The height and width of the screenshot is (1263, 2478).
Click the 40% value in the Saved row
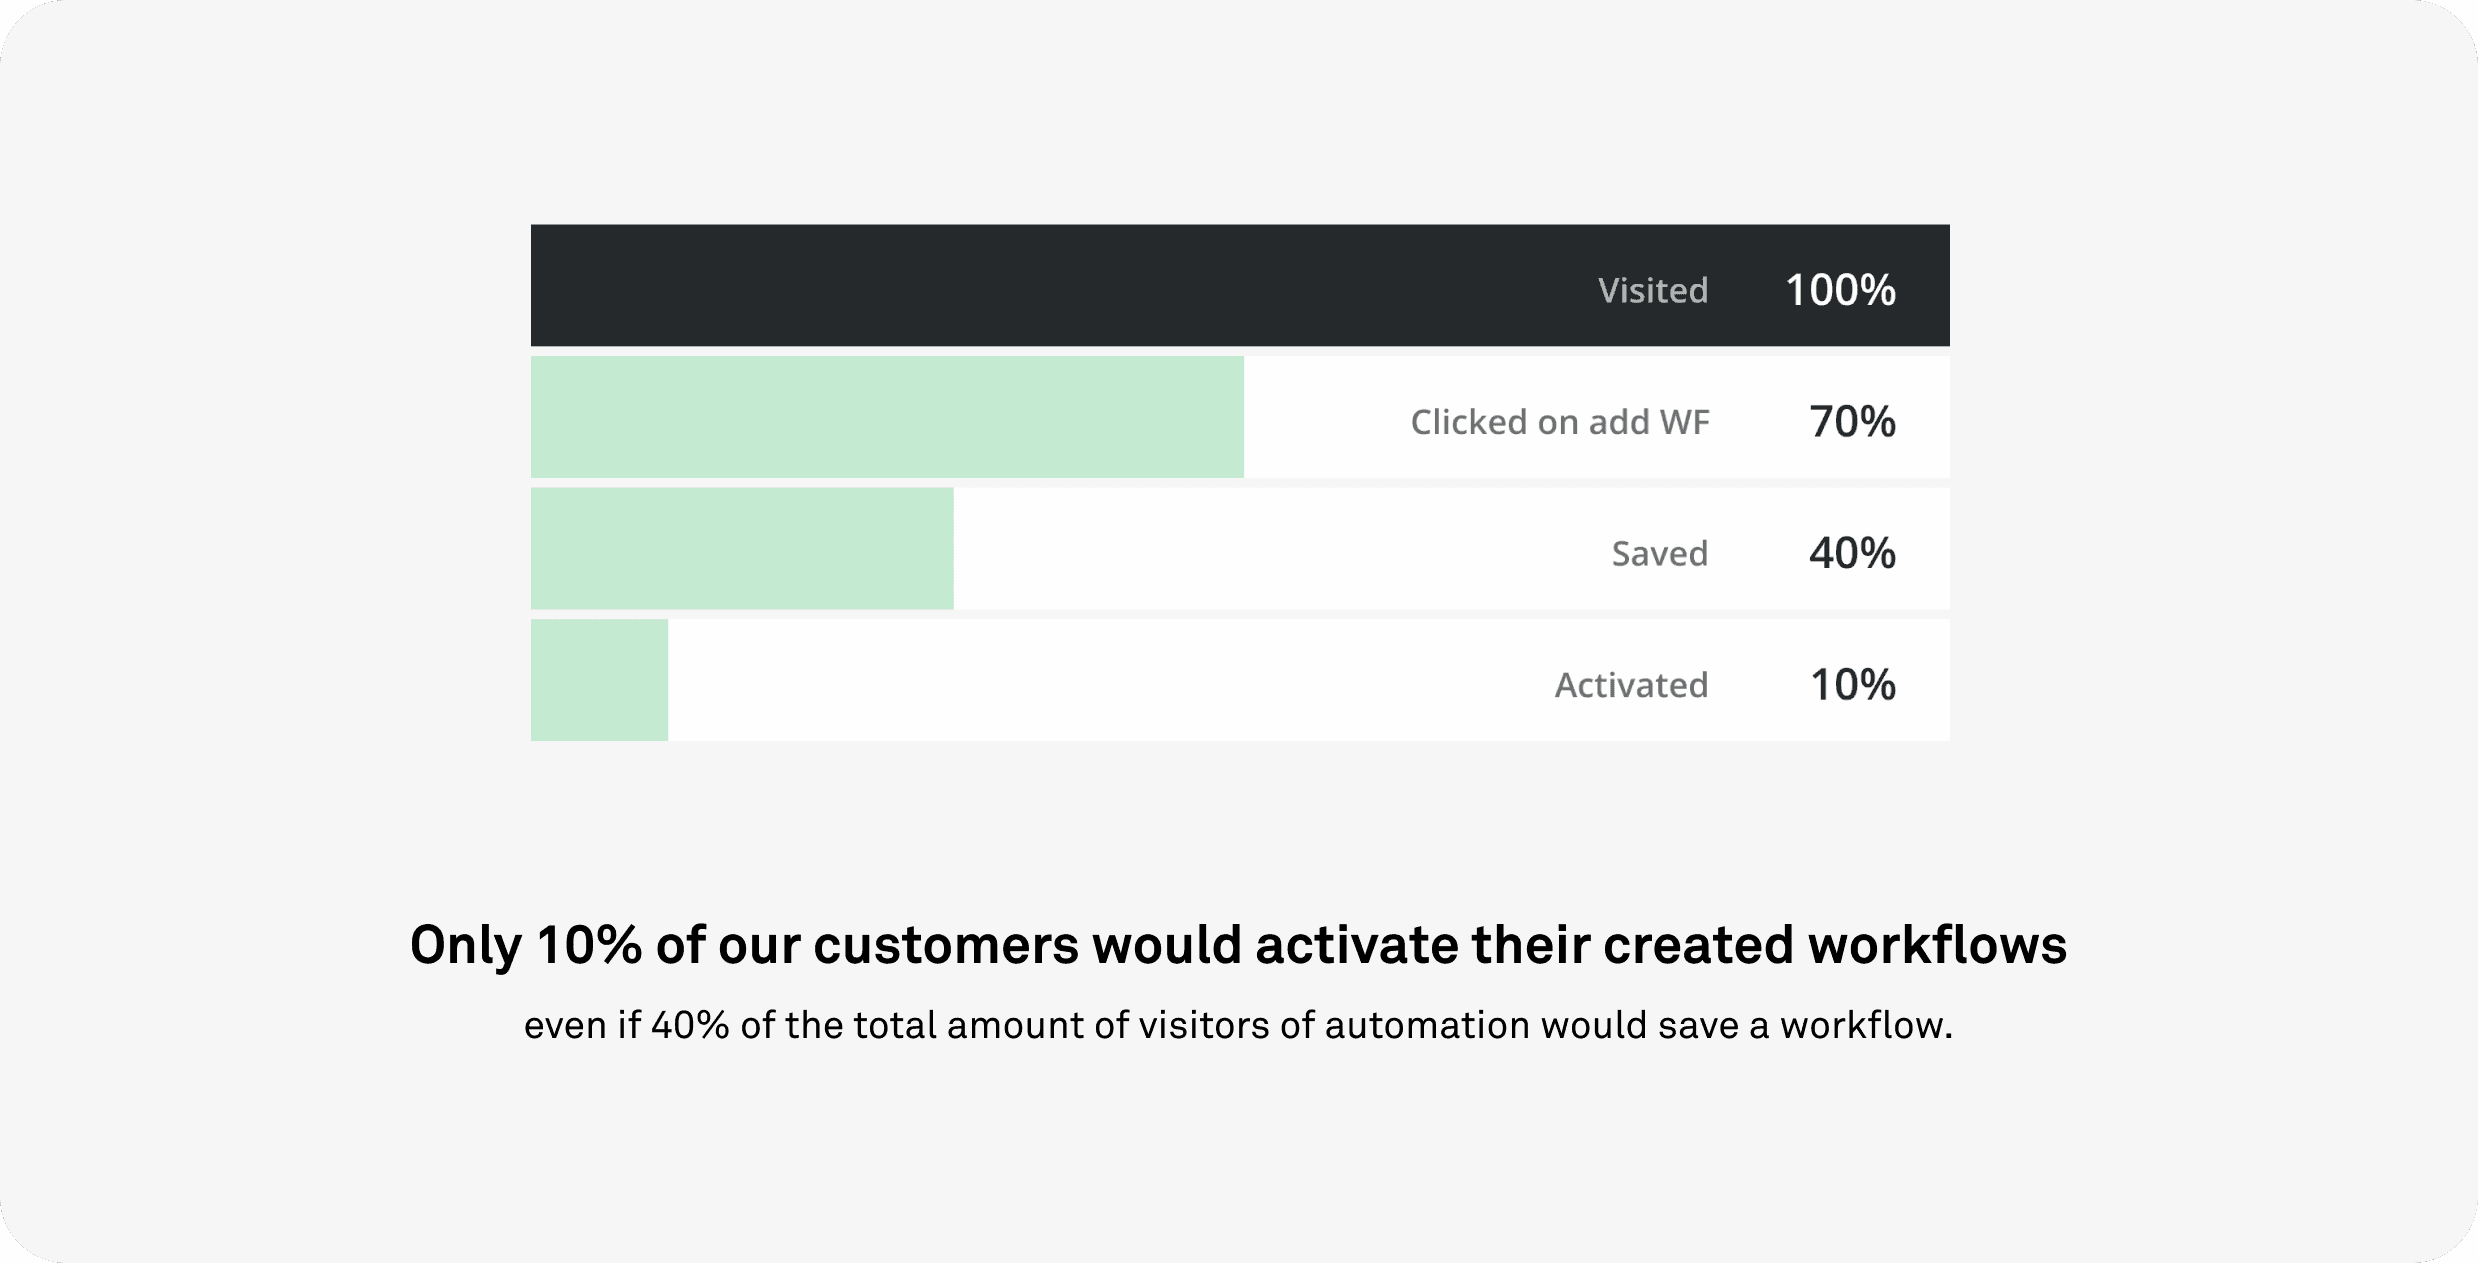point(1852,553)
